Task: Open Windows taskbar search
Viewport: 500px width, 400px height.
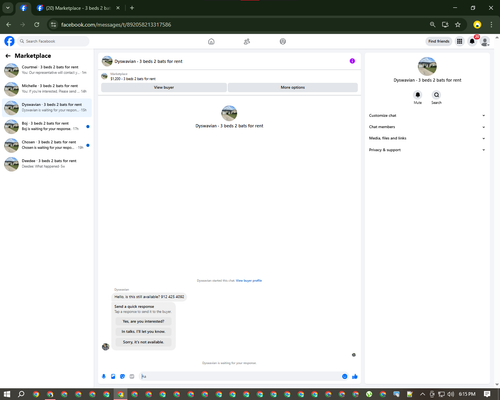Action: pyautogui.click(x=21, y=394)
